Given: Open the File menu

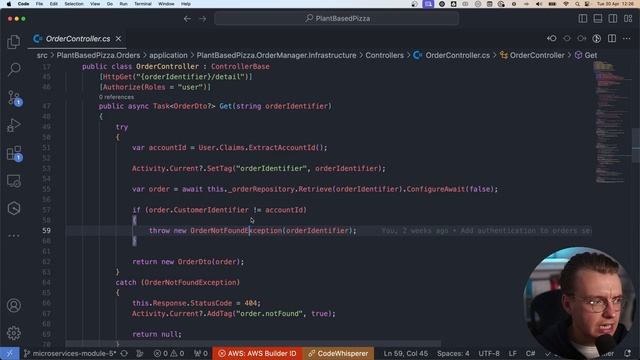Looking at the screenshot, I should [39, 4].
